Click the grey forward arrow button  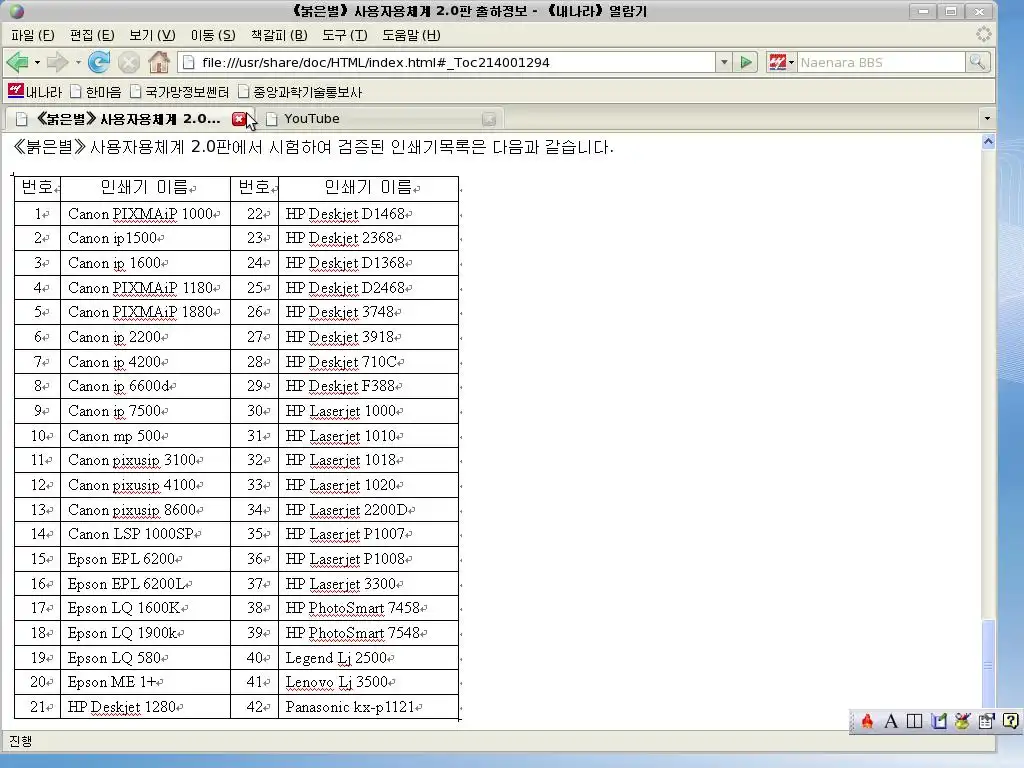pos(57,63)
